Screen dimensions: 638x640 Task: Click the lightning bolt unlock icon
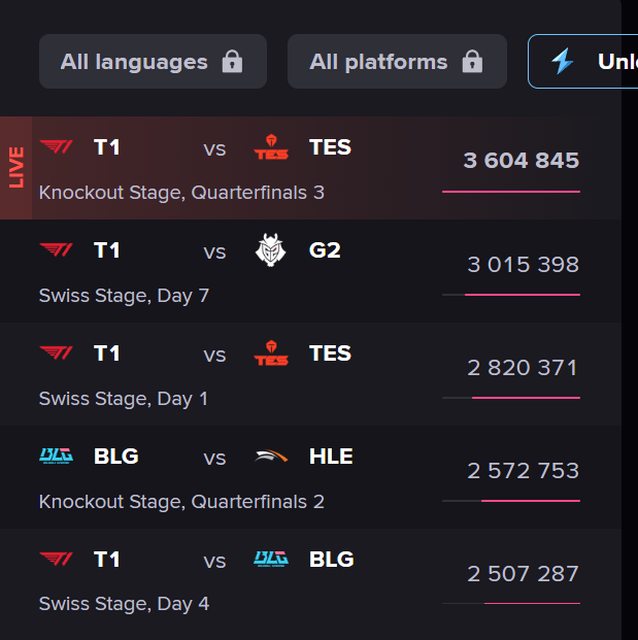[x=563, y=61]
